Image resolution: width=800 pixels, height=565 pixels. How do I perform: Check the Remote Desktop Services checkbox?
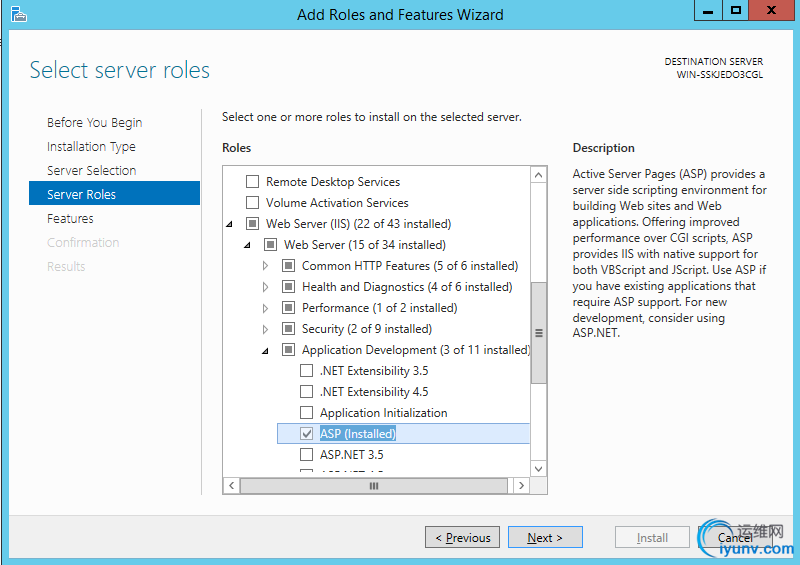(252, 182)
